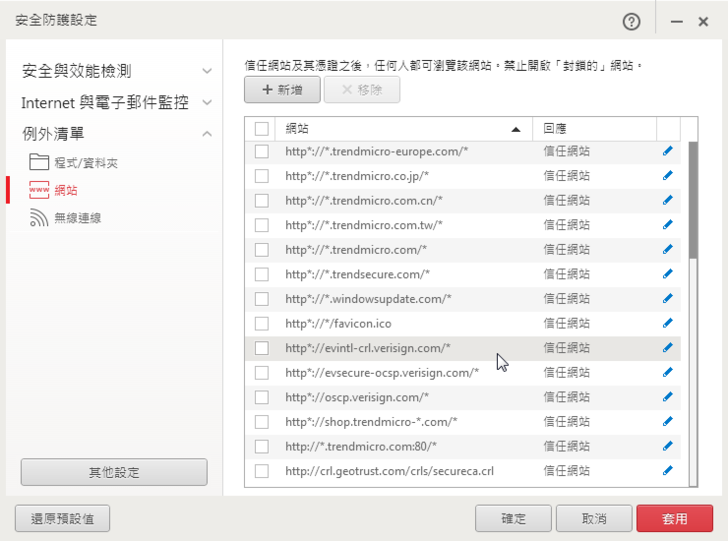This screenshot has height=541, width=728.
Task: Click pencil icon for oscp.verisign.com row
Action: click(668, 397)
